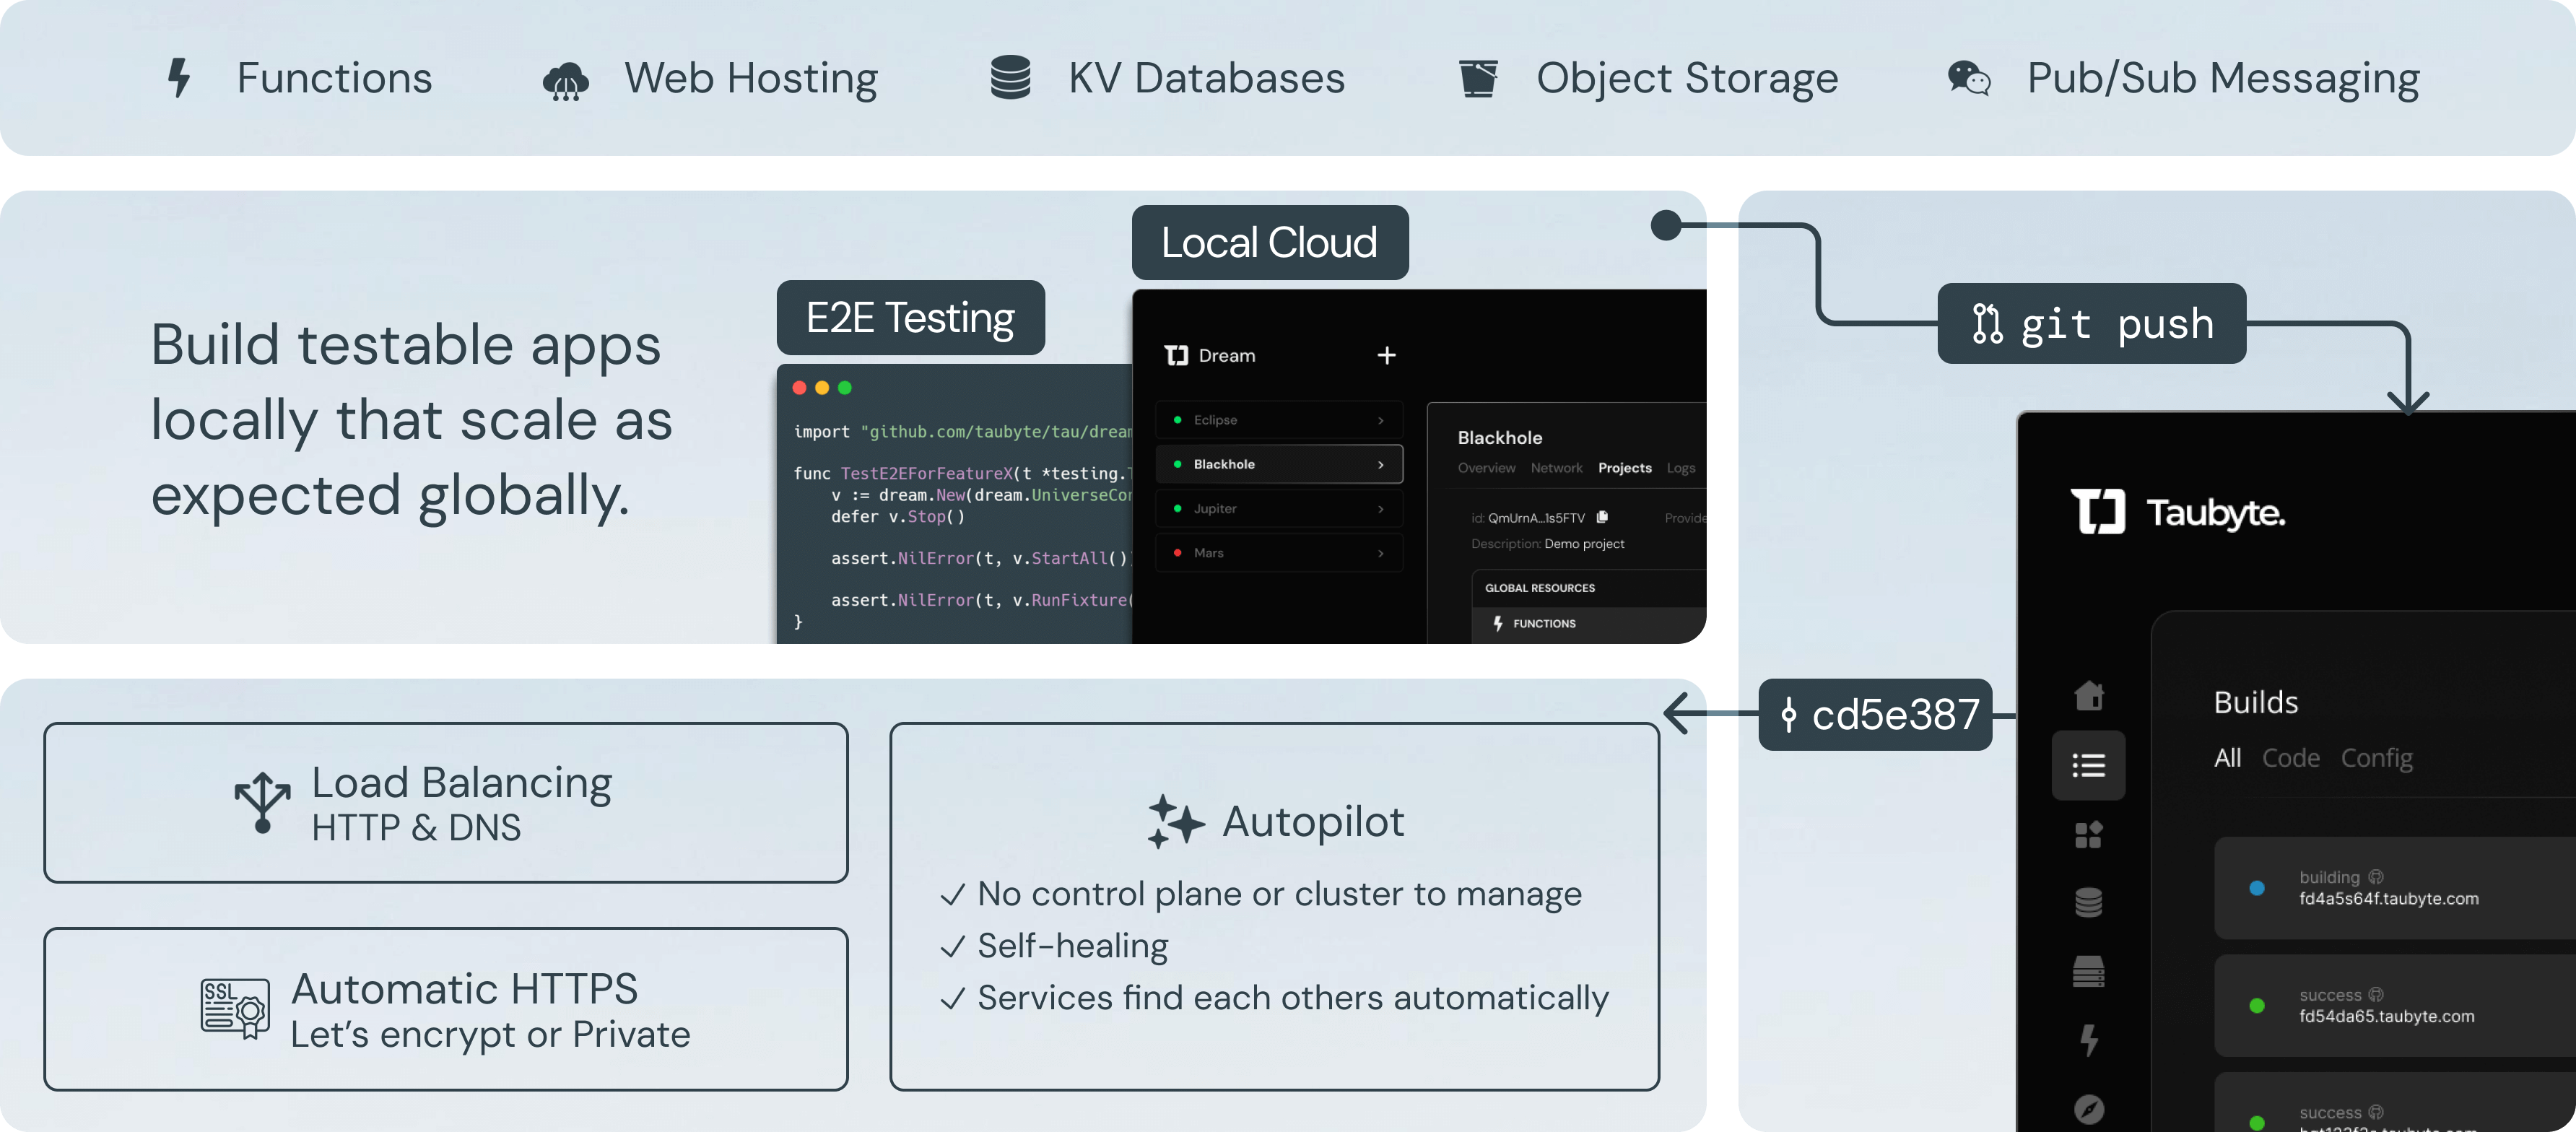This screenshot has height=1132, width=2576.
Task: Click the lightning functions icon in sidebar
Action: (x=2088, y=1040)
